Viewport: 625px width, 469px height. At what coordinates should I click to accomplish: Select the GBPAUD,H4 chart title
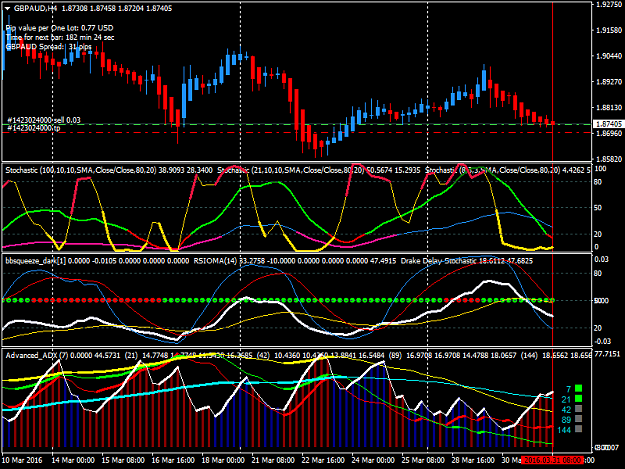pyautogui.click(x=33, y=8)
